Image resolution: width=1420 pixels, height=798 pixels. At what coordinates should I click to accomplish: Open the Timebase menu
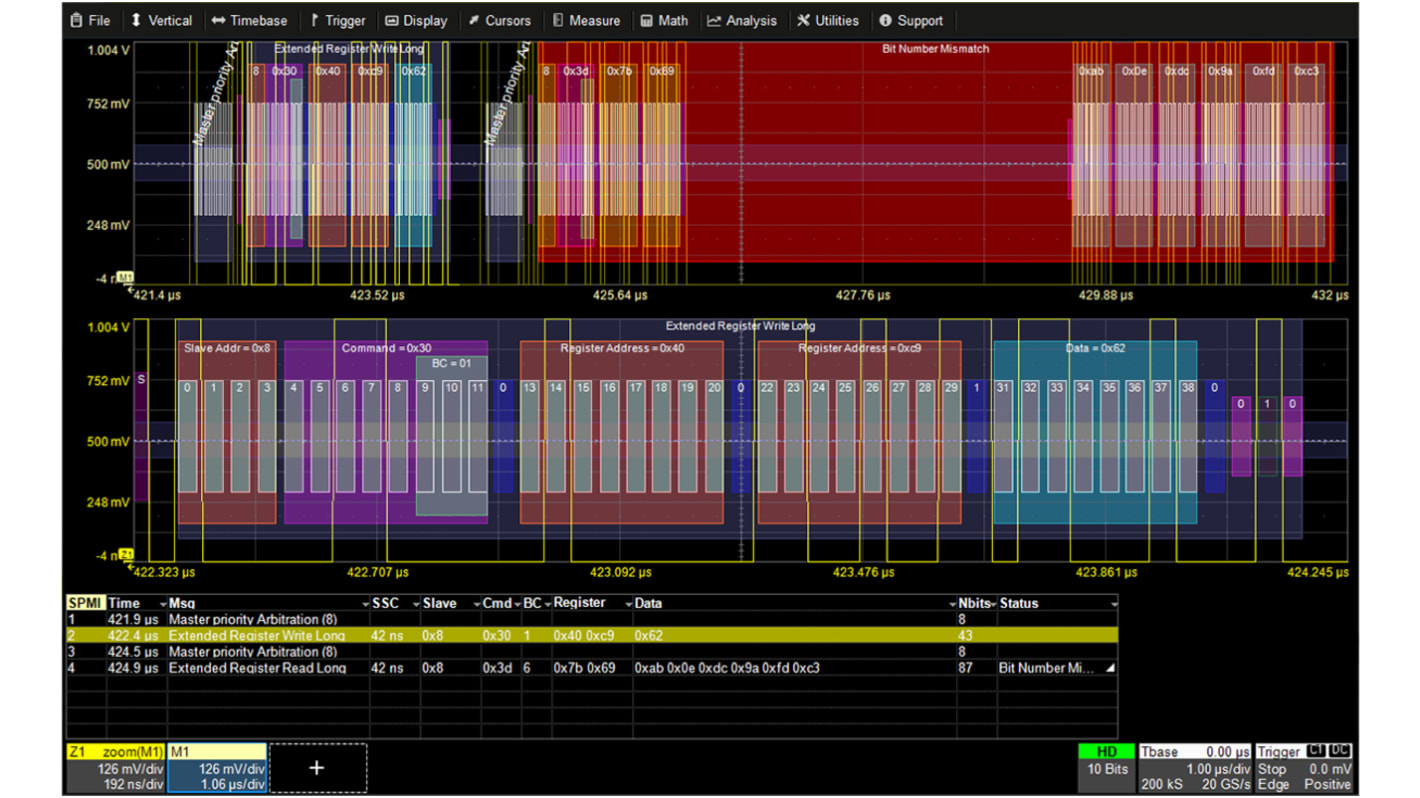[249, 20]
